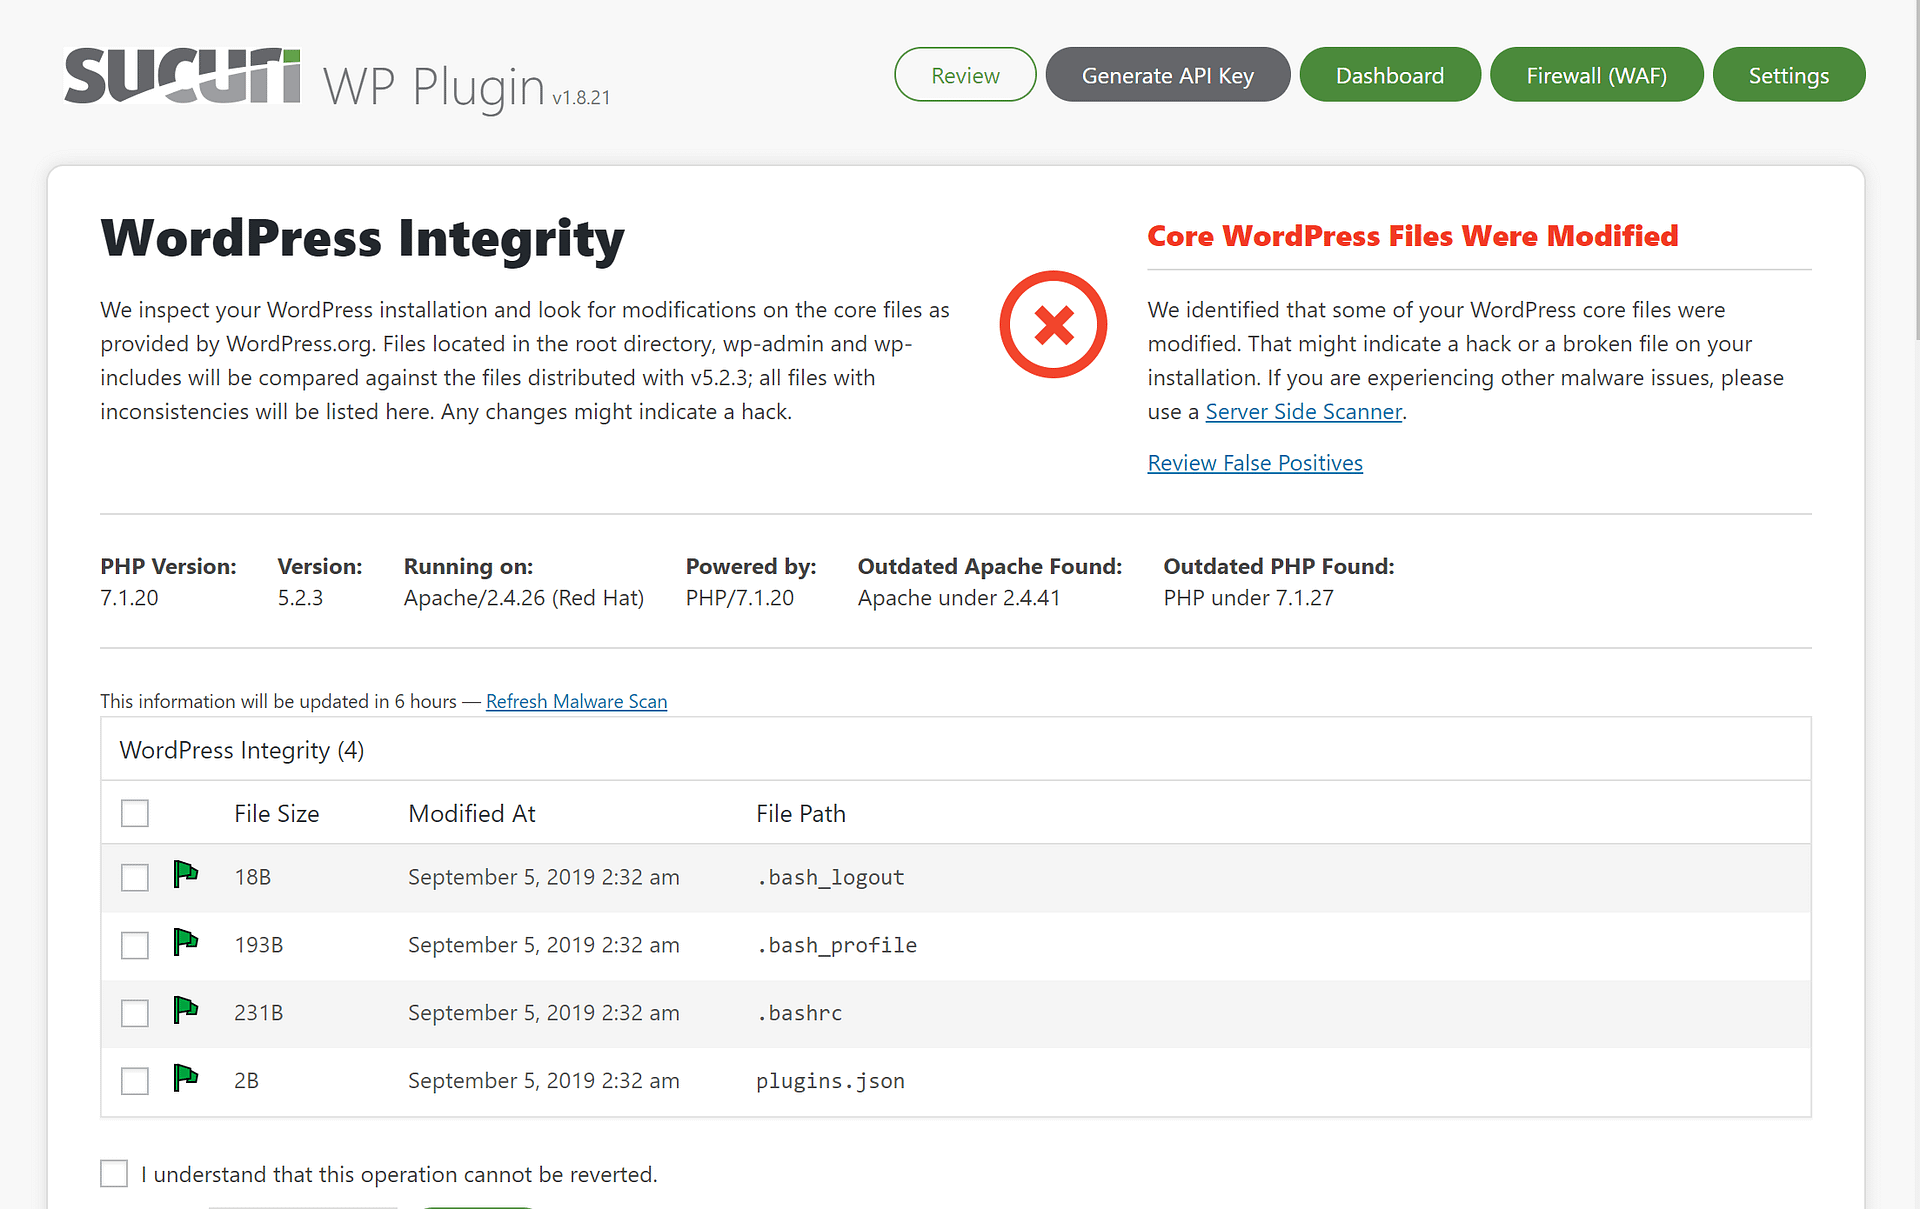This screenshot has width=1920, height=1209.
Task: Open the Settings page
Action: point(1789,75)
